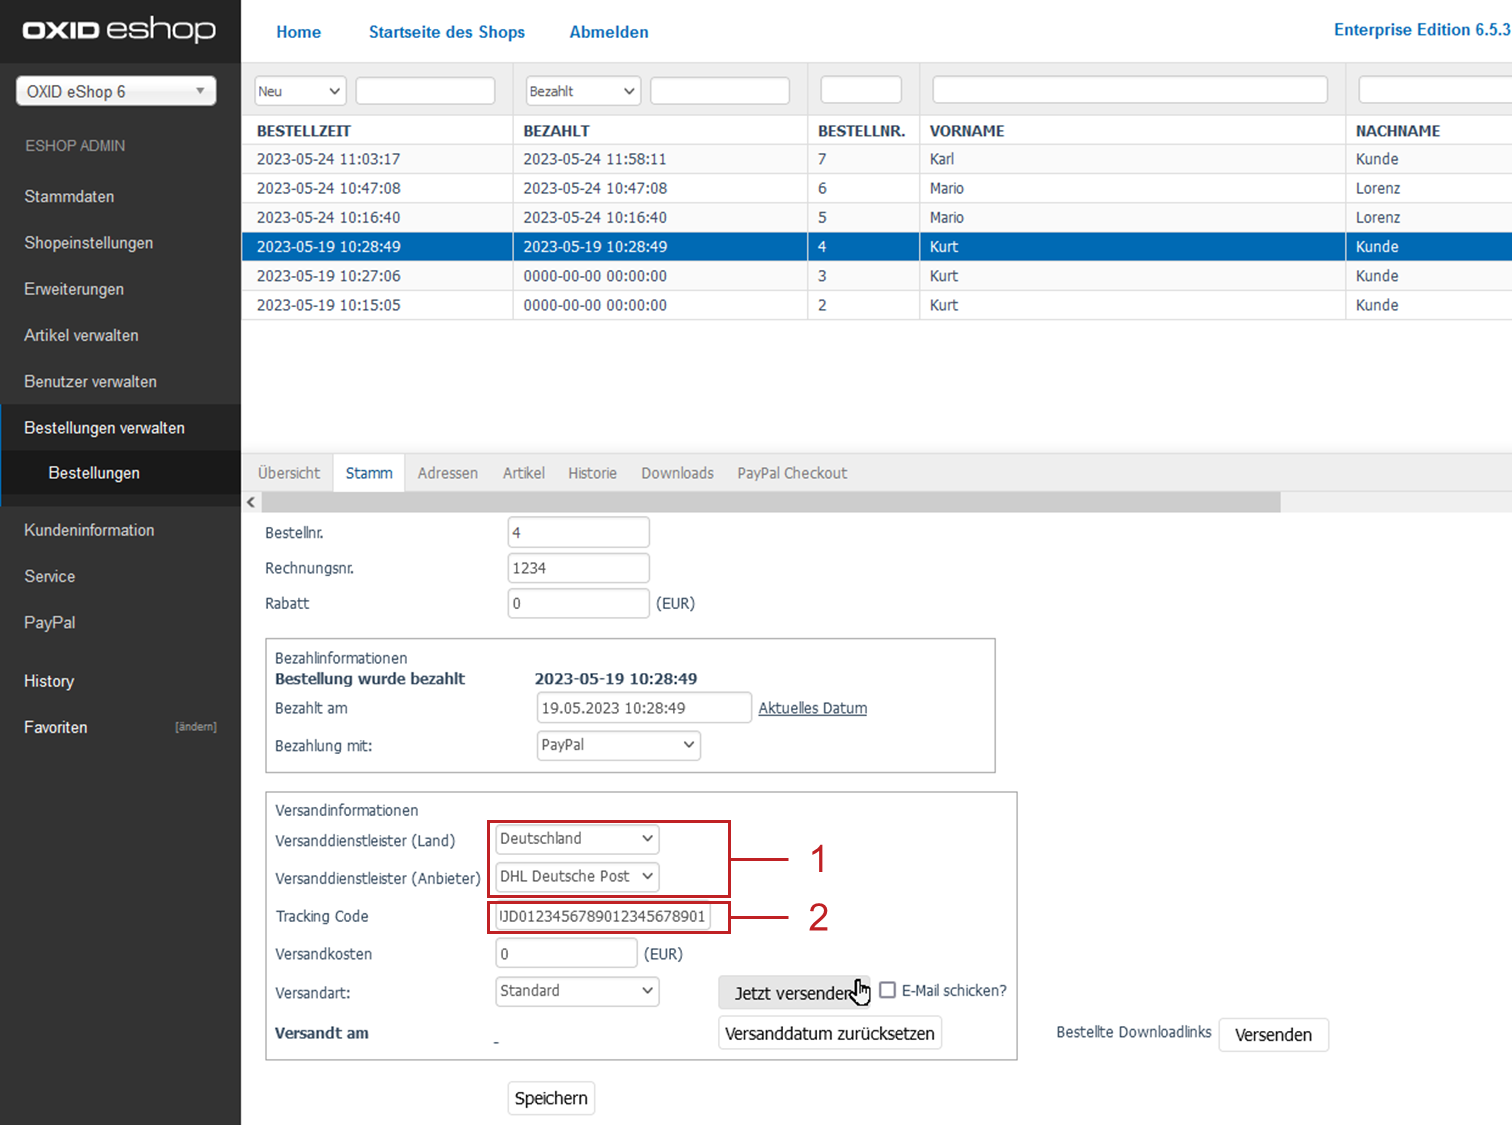Click the OXID eShop logo
Viewport: 1512px width, 1125px height.
pyautogui.click(x=119, y=30)
